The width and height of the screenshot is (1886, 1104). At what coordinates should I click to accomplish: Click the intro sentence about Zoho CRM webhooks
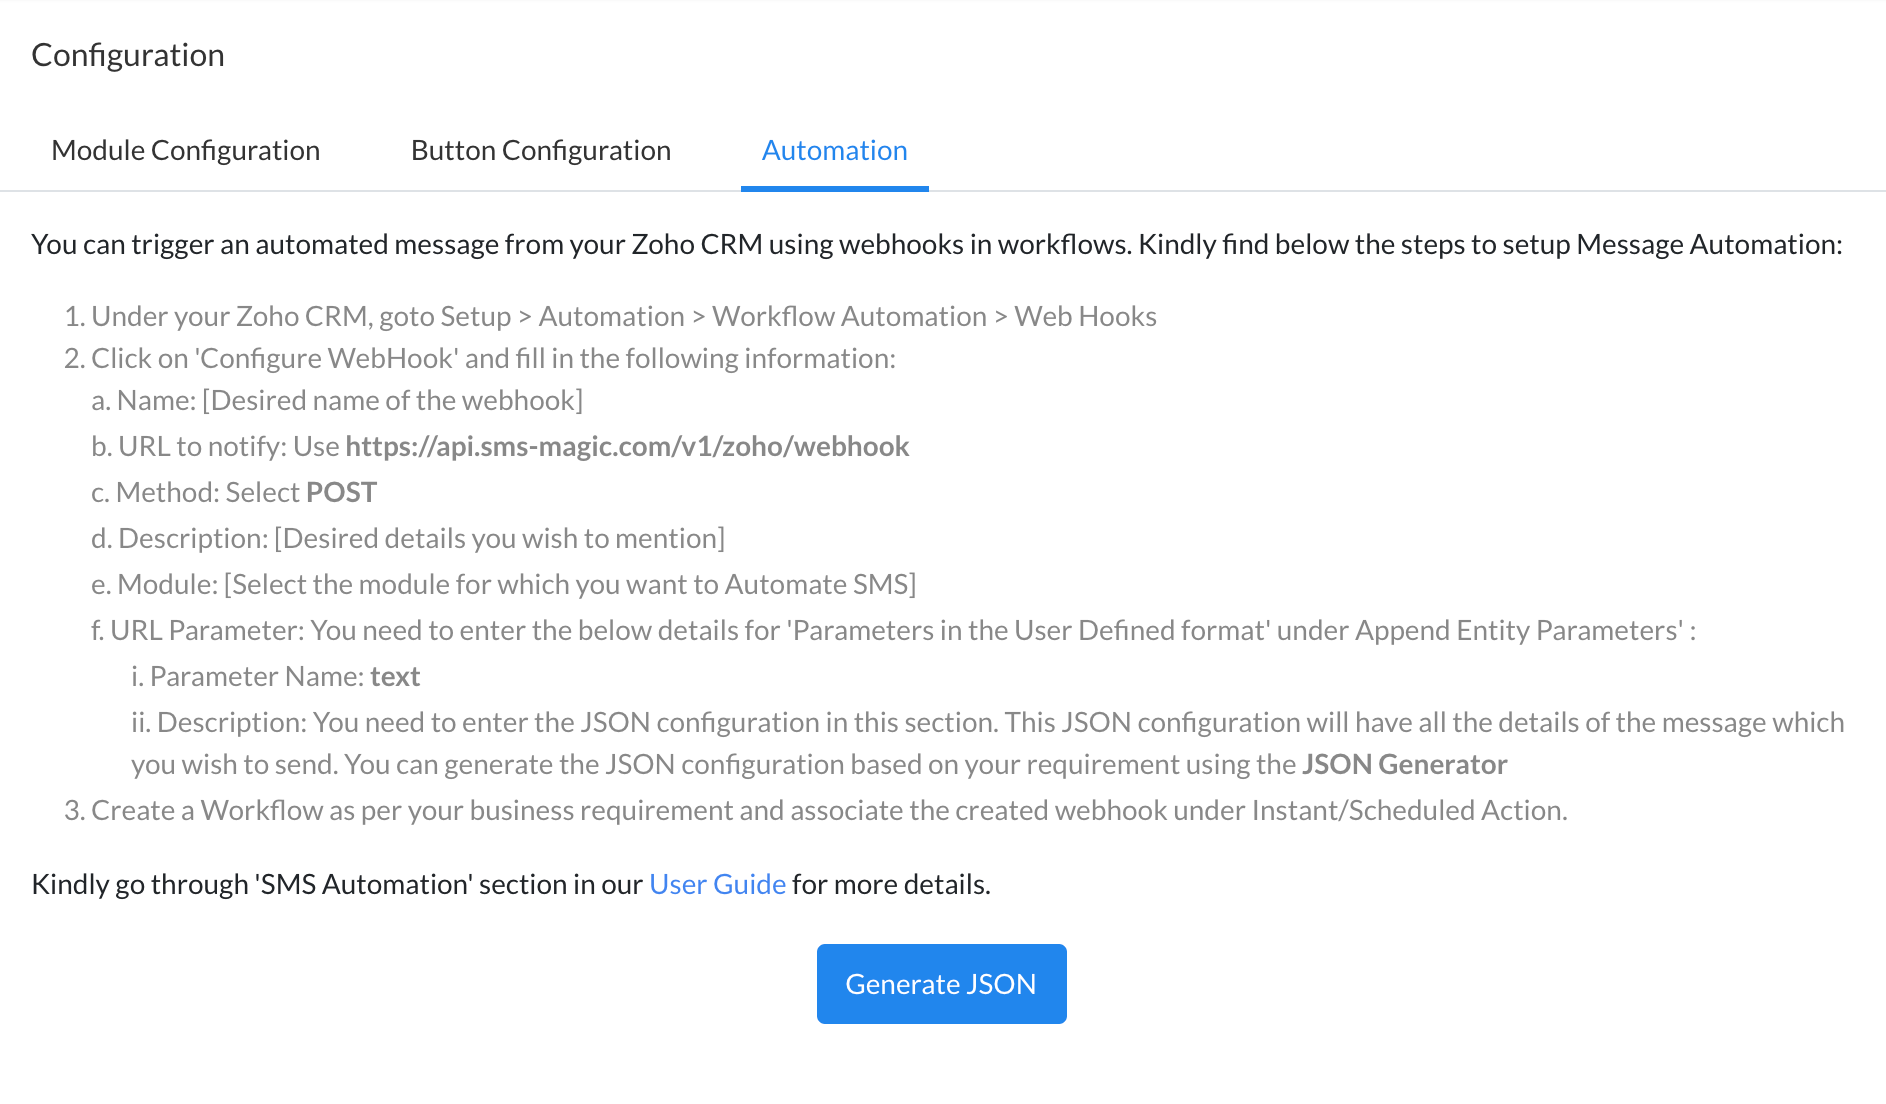(936, 244)
